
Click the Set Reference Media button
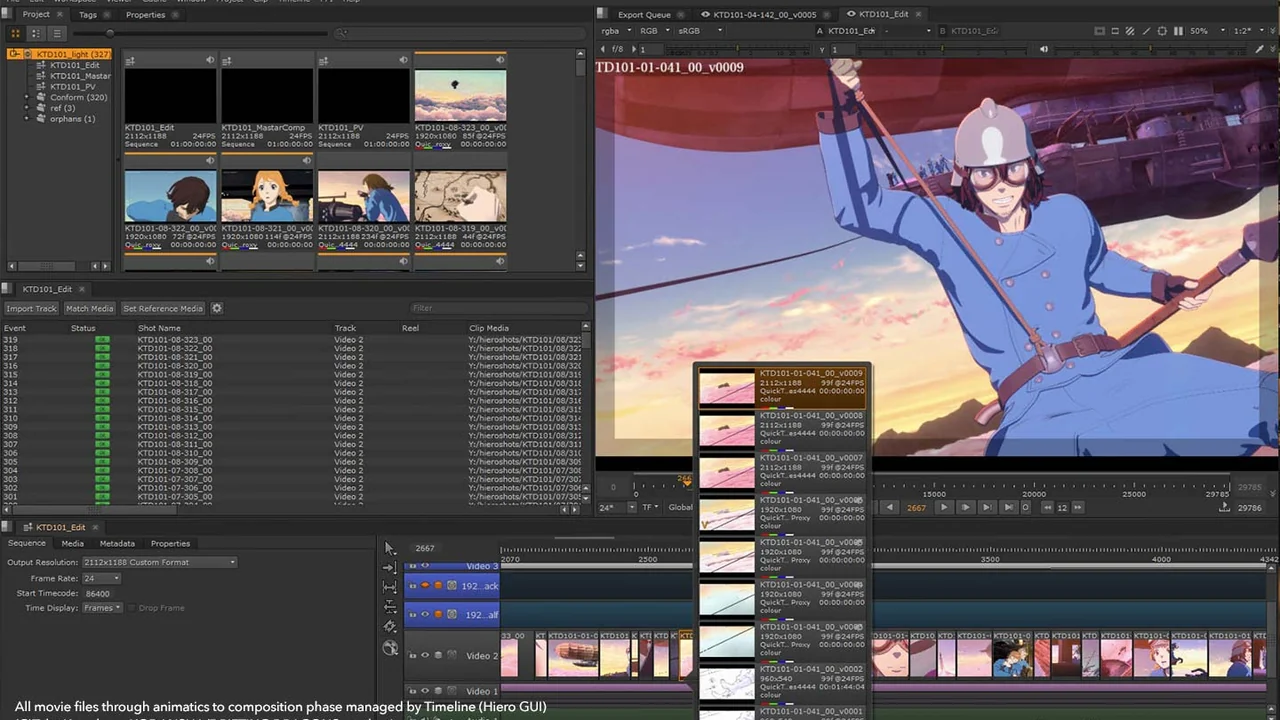[163, 309]
